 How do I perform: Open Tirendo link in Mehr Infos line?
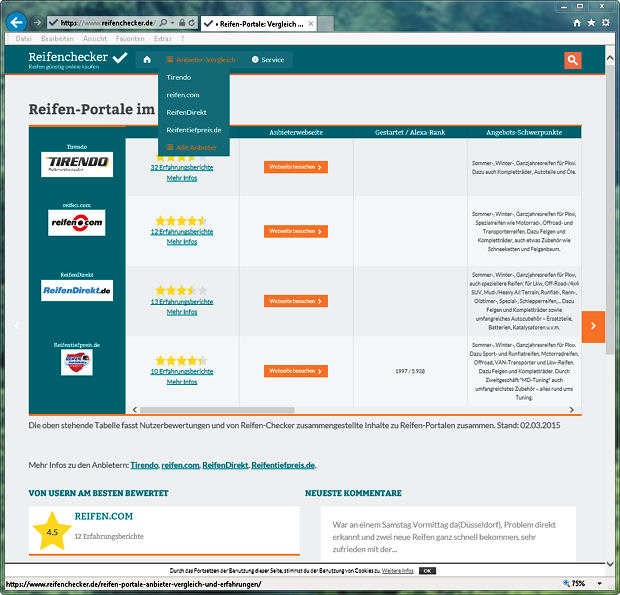(x=144, y=465)
